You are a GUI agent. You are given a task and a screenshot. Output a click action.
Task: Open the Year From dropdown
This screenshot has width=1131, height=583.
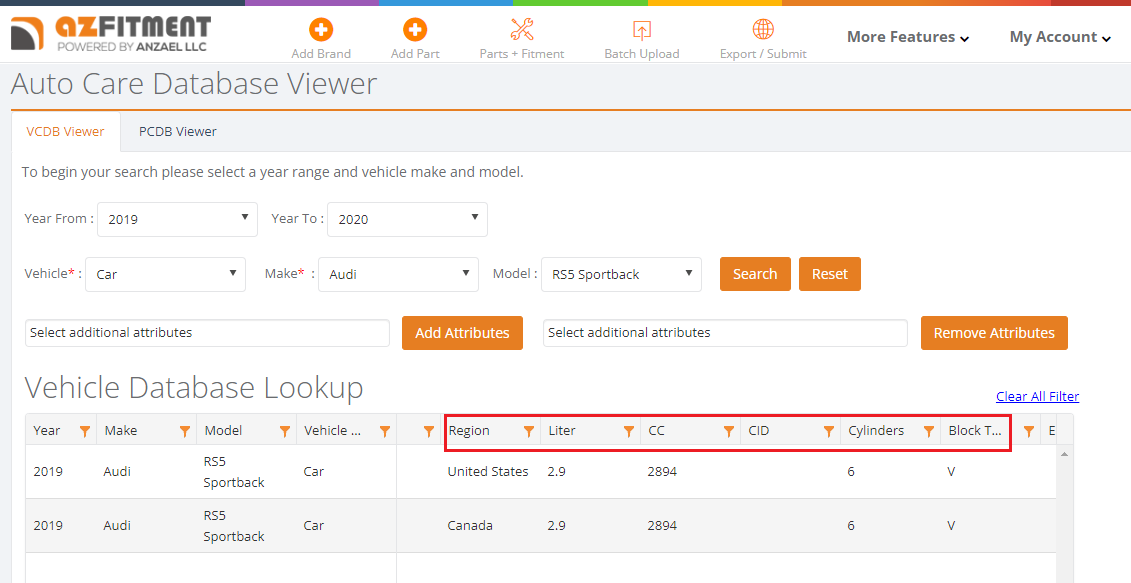point(177,219)
